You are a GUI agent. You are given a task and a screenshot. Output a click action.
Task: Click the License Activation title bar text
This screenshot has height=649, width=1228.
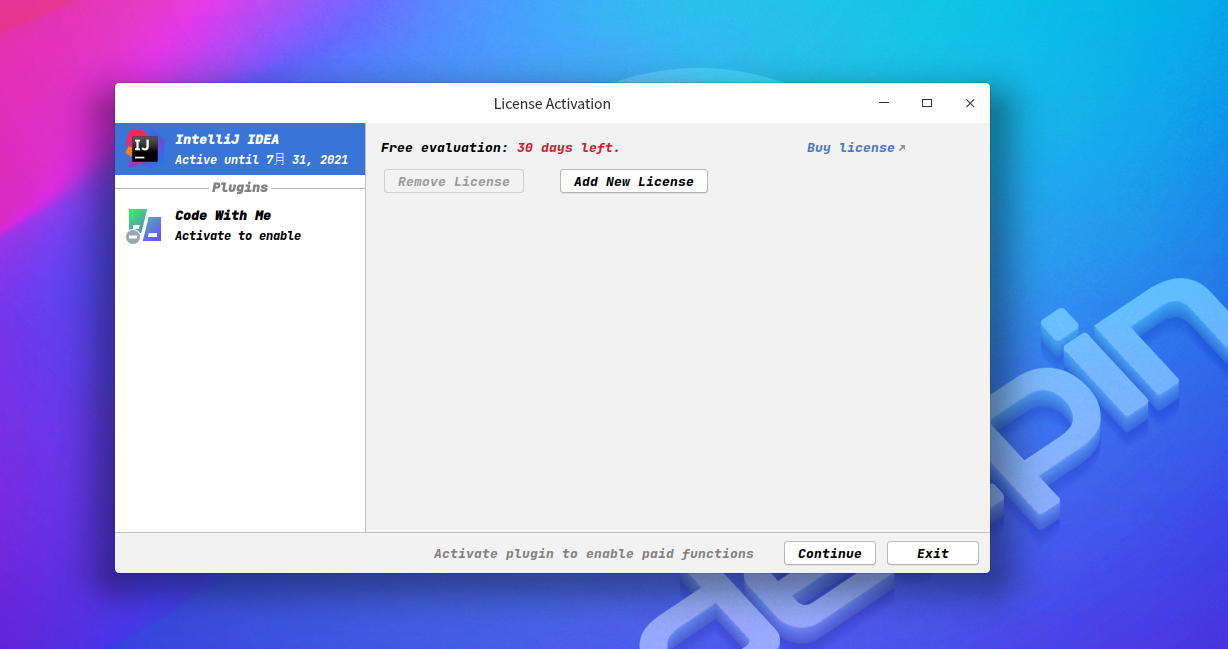552,104
